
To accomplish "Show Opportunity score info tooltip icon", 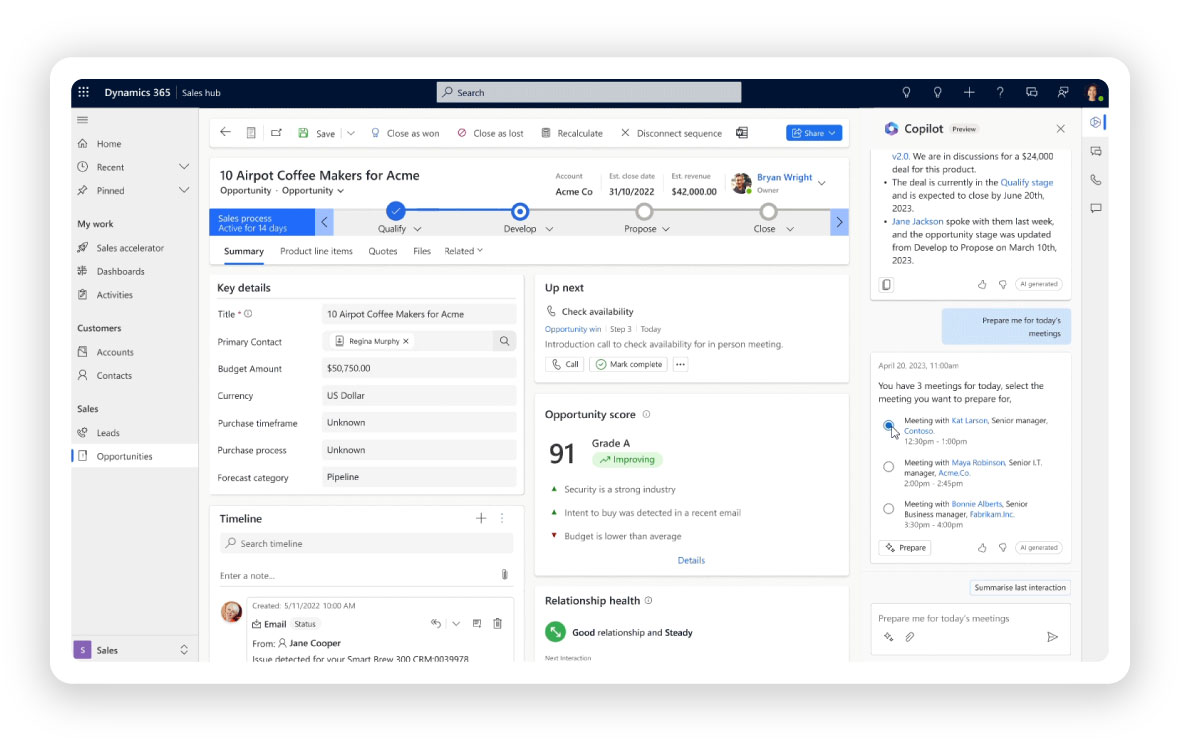I will 646,414.
